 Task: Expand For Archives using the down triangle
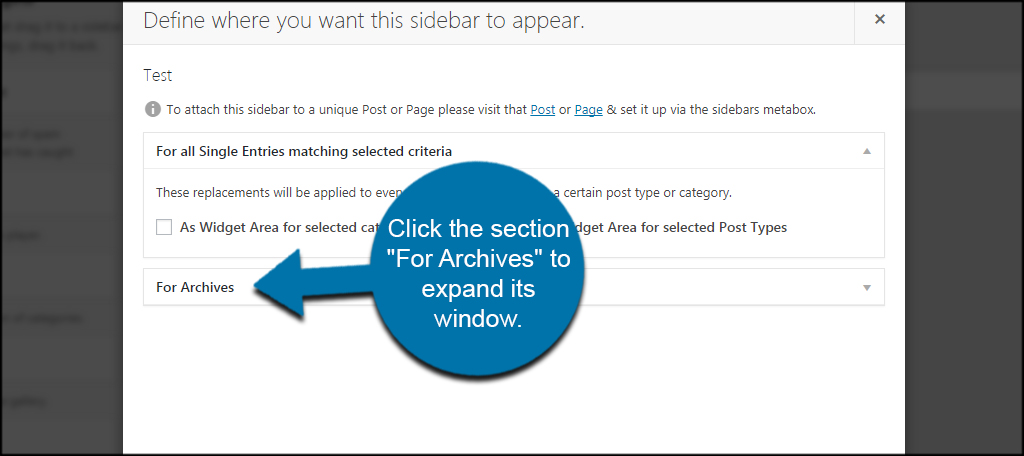tap(867, 287)
